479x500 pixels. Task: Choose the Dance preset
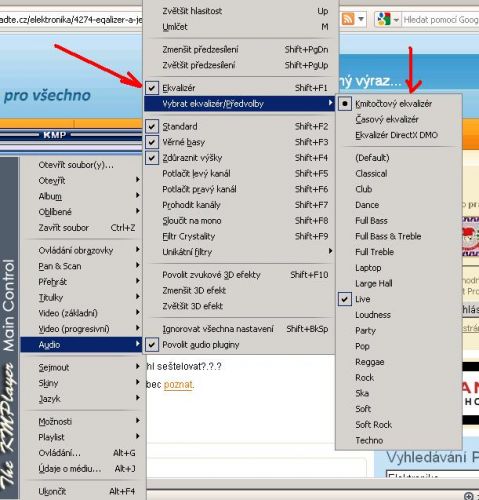(x=399, y=205)
